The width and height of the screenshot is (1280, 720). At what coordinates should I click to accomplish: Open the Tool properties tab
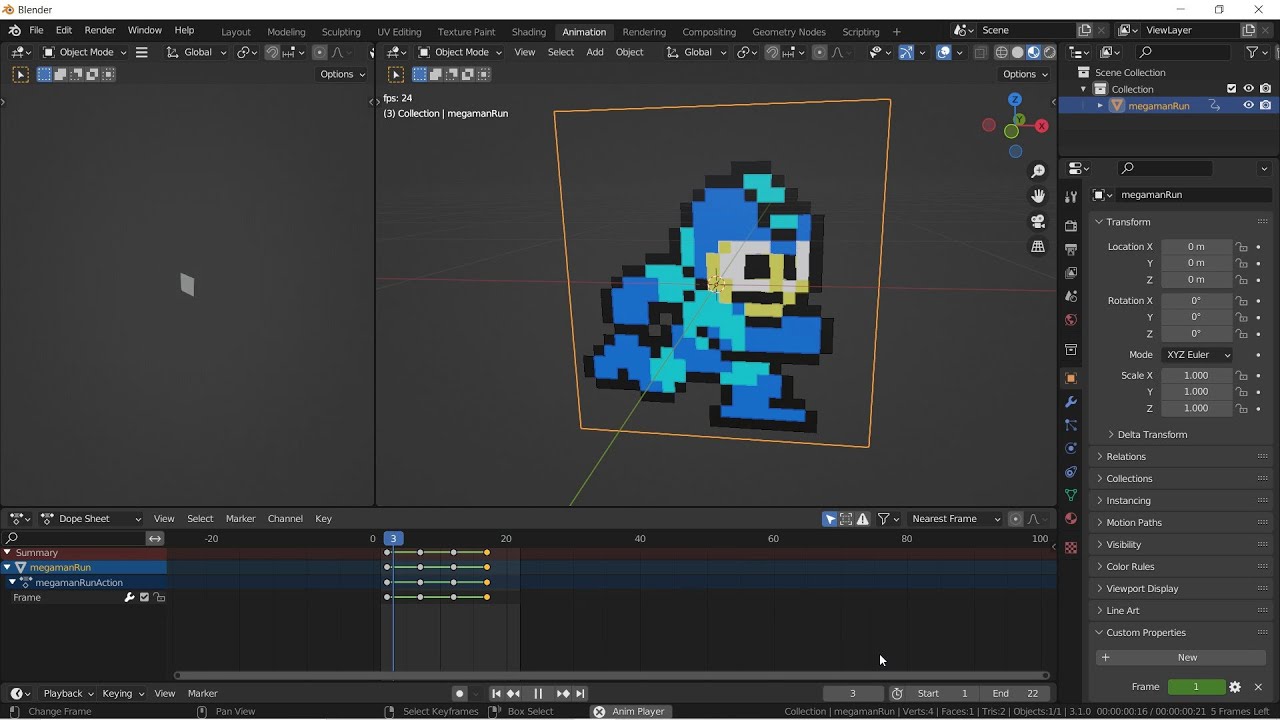point(1071,196)
